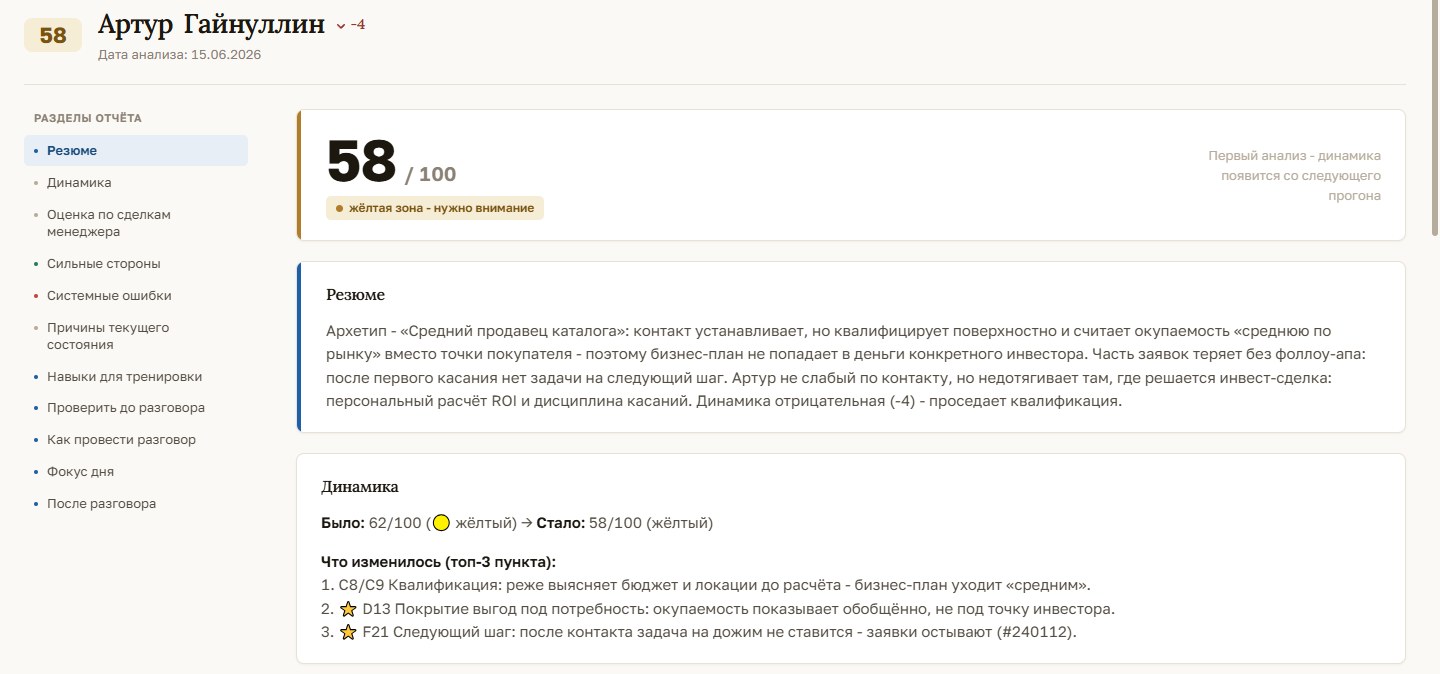
Task: Click the РАЗДЕЛЫ ОТЧЁТА sidebar heading
Action: click(88, 118)
